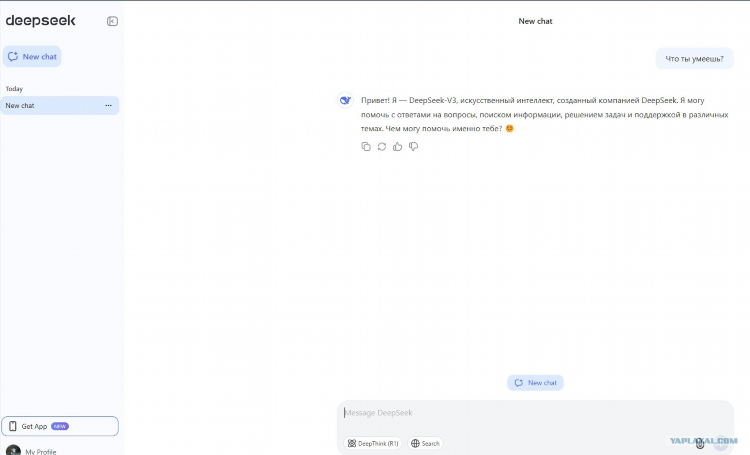The image size is (750, 455).
Task: Click the profile avatar picture
Action: point(13,450)
